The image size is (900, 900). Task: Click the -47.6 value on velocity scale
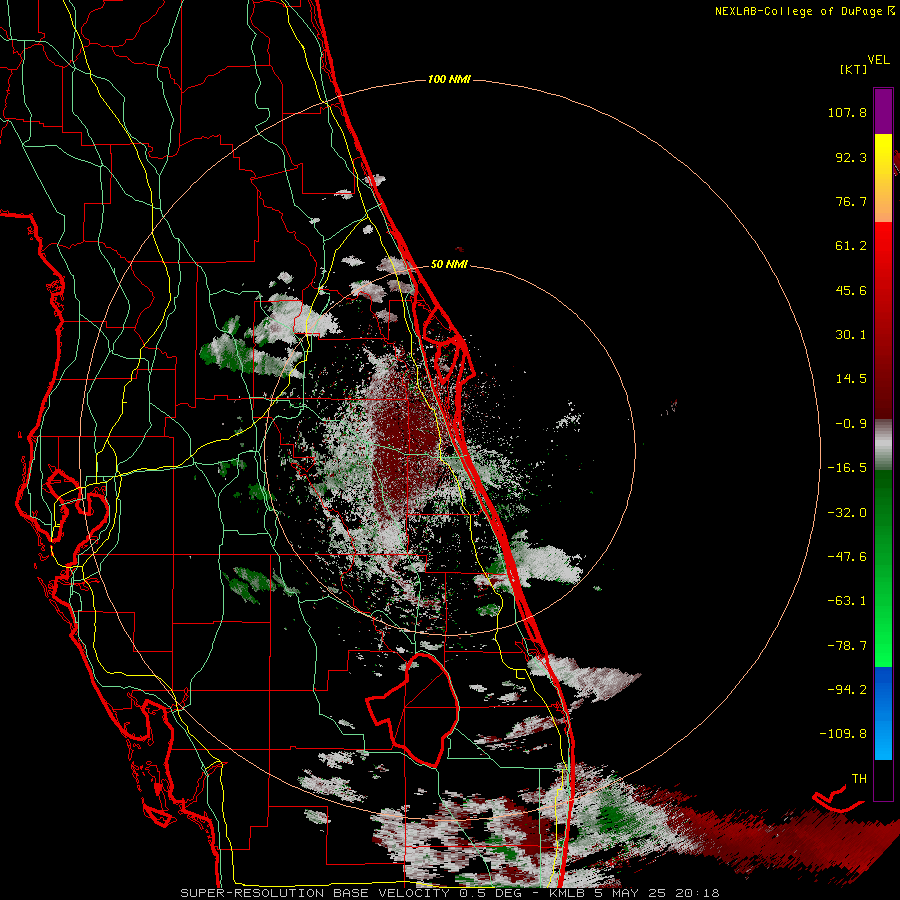[847, 557]
